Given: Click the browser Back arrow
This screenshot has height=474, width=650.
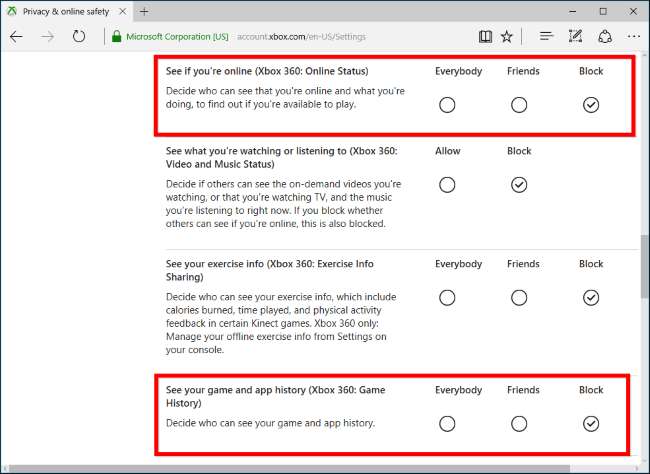Looking at the screenshot, I should (x=16, y=36).
